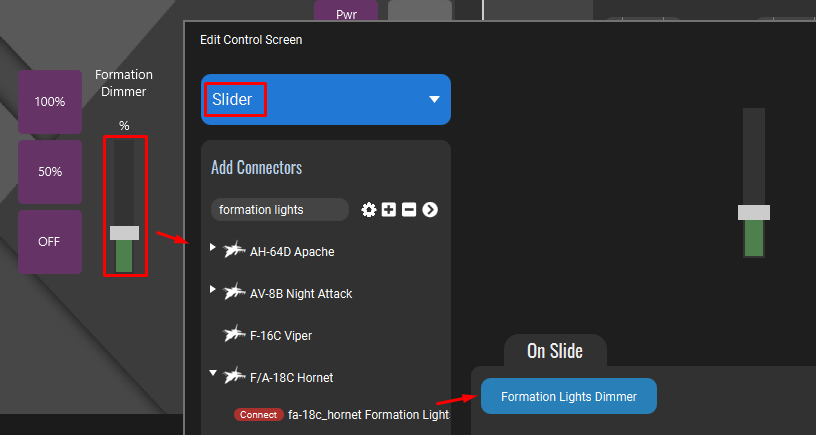Click the AH-64D Apache aircraft icon

pyautogui.click(x=234, y=250)
